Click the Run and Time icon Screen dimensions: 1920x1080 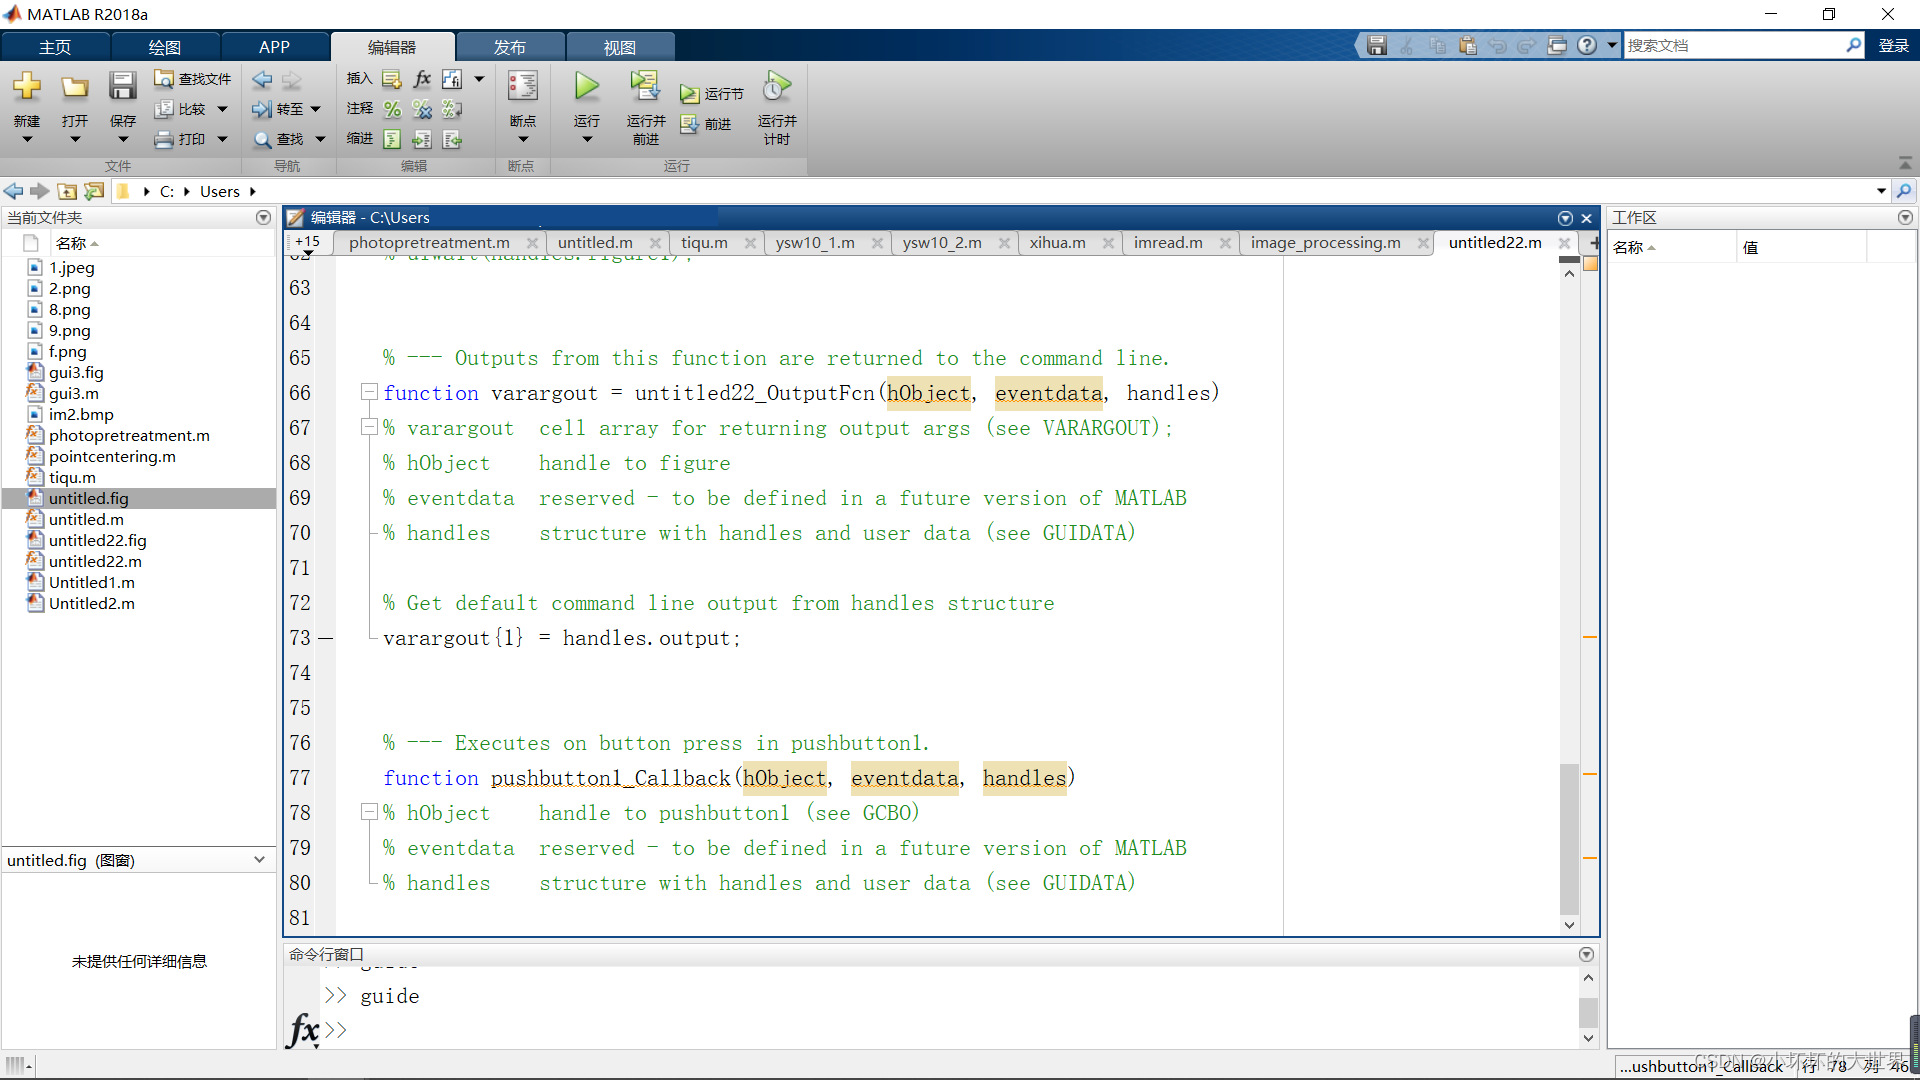point(776,87)
